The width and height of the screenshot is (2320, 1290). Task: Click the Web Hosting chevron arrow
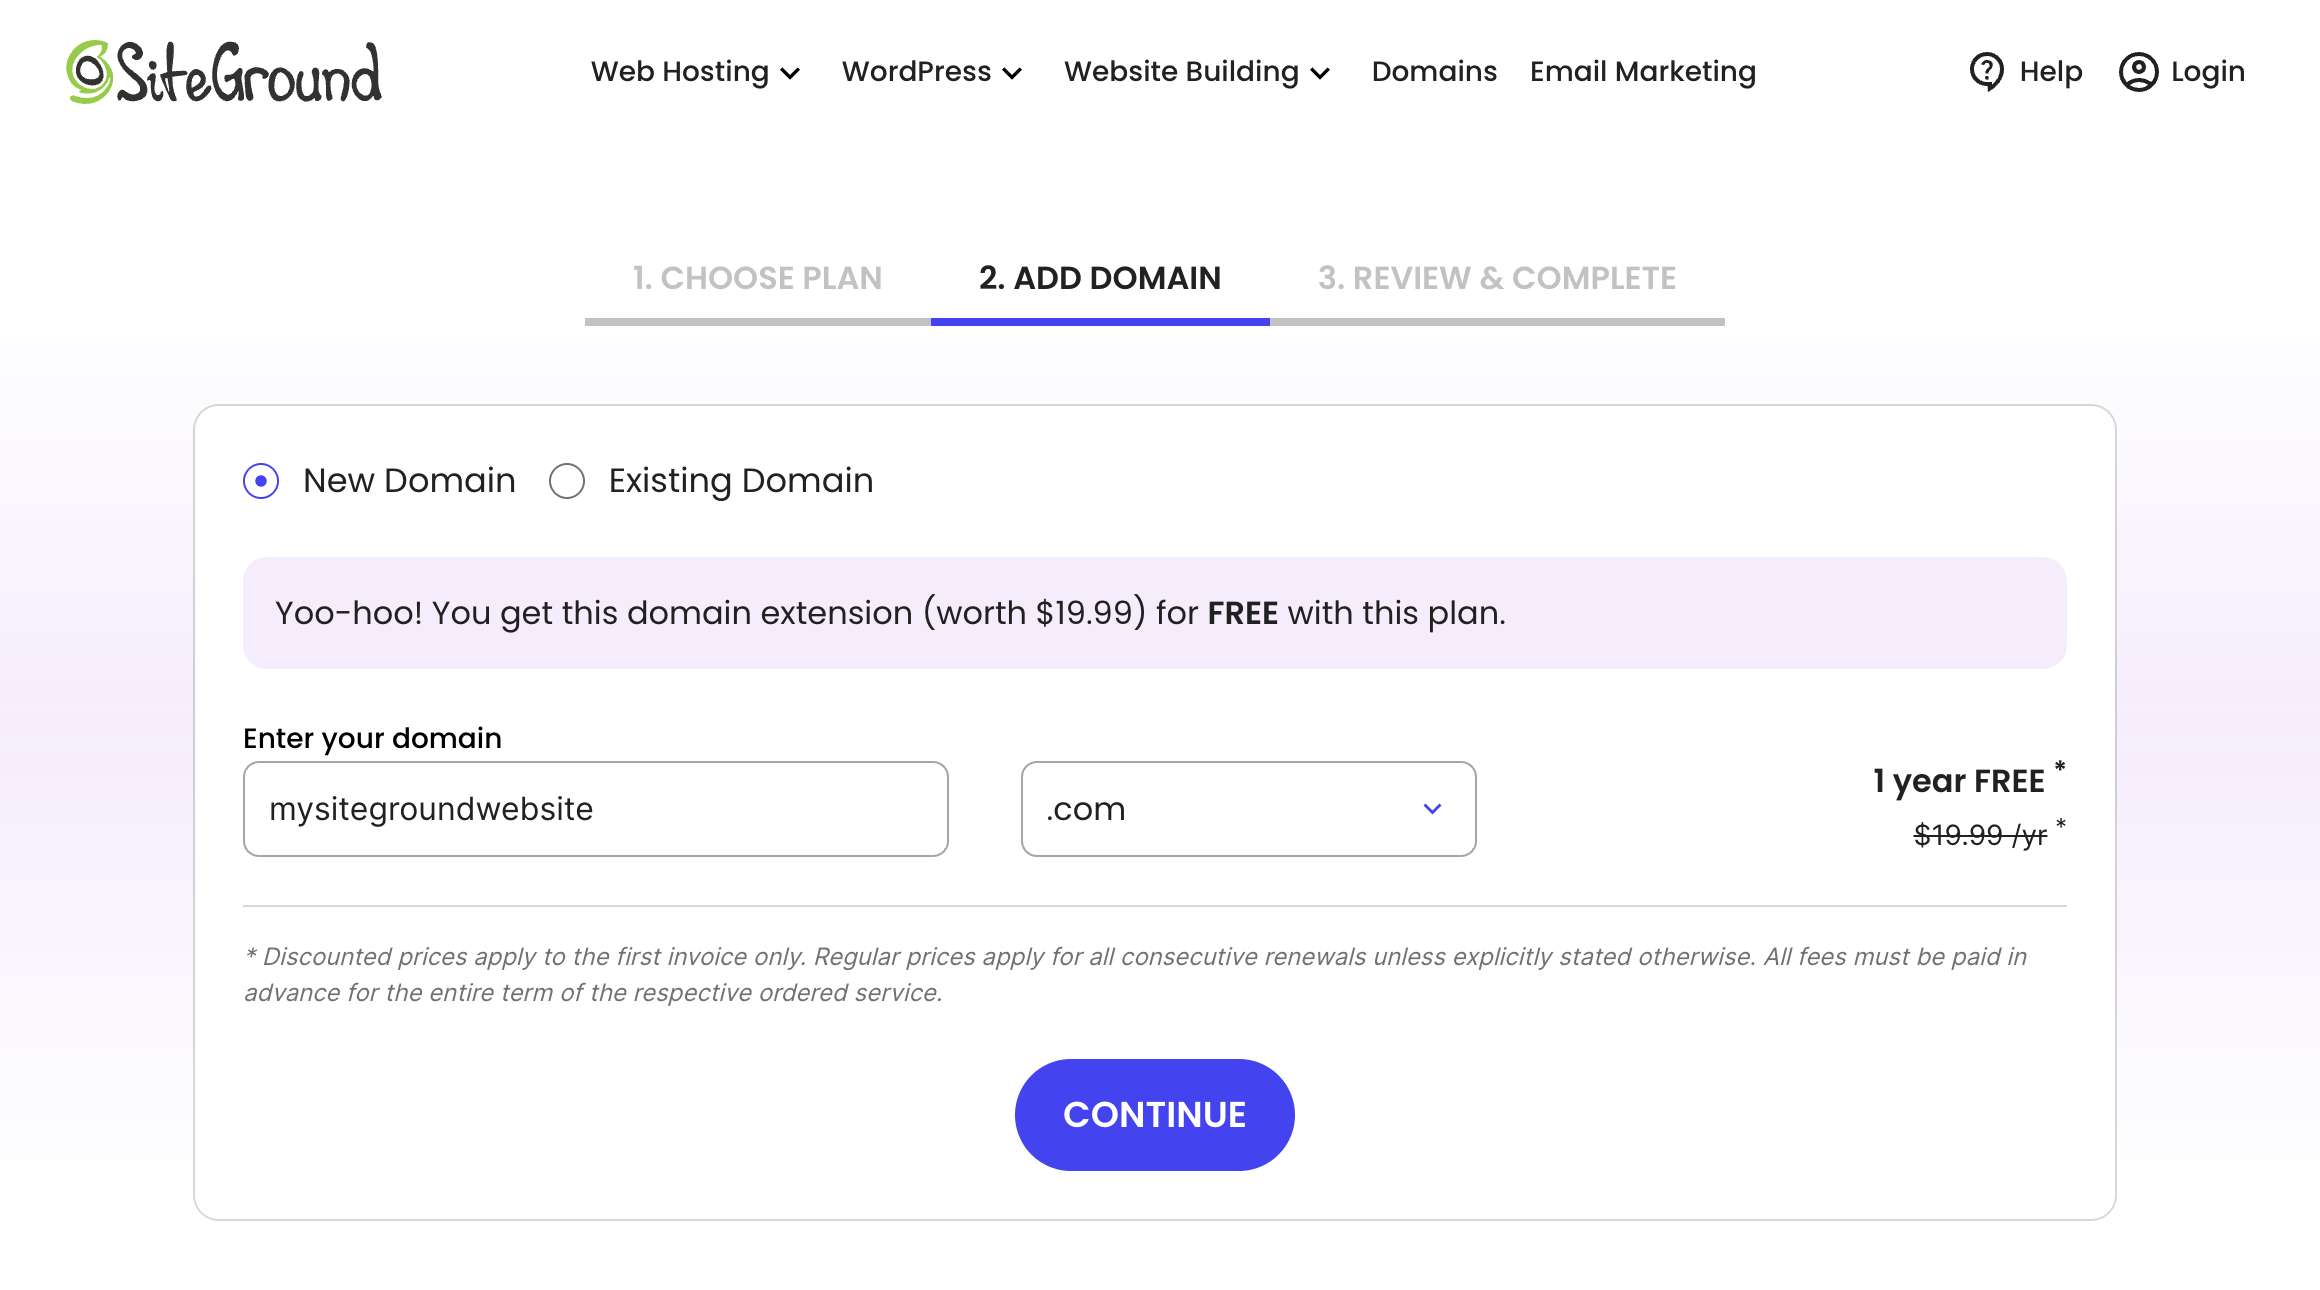click(x=790, y=73)
